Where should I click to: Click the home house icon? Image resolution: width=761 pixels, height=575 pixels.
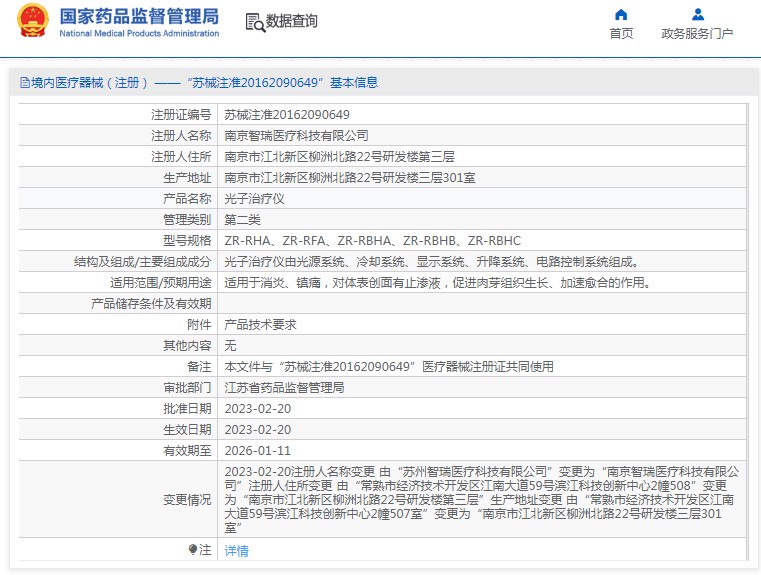tap(621, 15)
